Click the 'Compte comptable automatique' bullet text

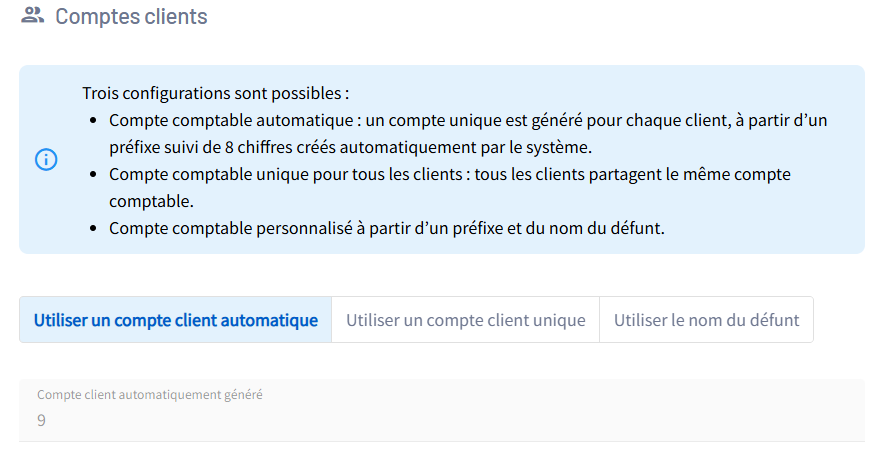tap(233, 121)
